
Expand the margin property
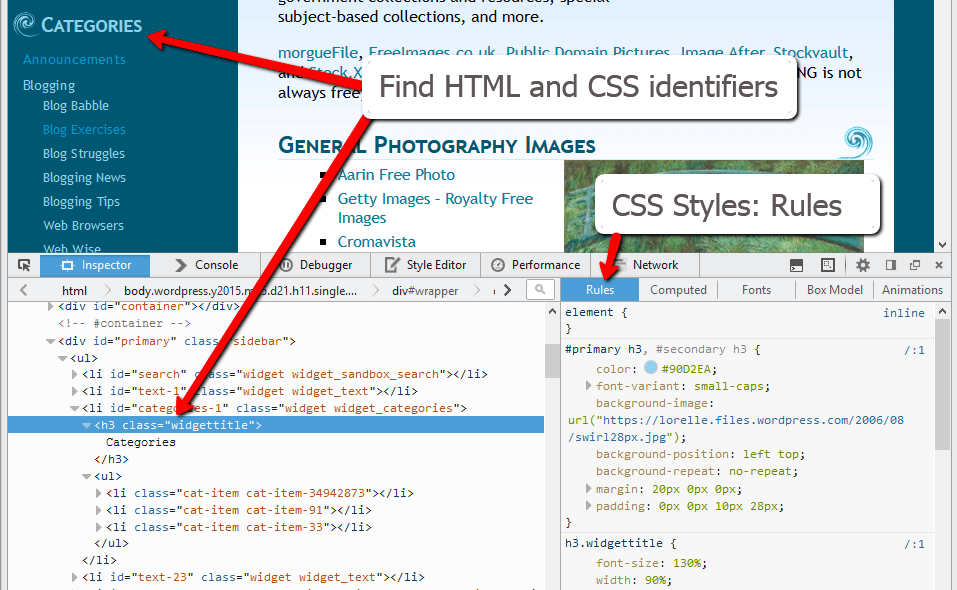click(x=588, y=489)
